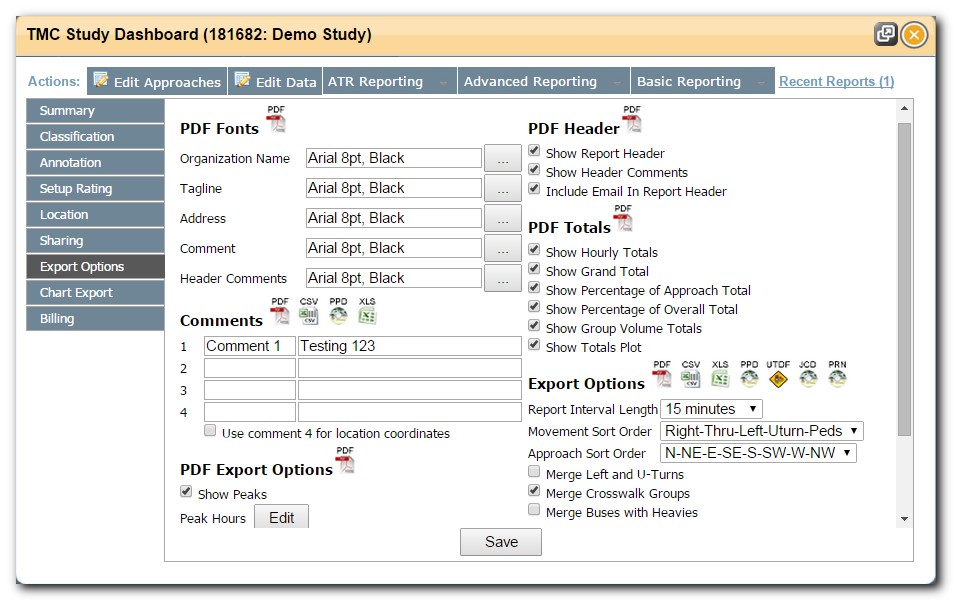Click the UTDF export icon under Export Options
Viewport: 953px width, 601px height.
[x=778, y=378]
